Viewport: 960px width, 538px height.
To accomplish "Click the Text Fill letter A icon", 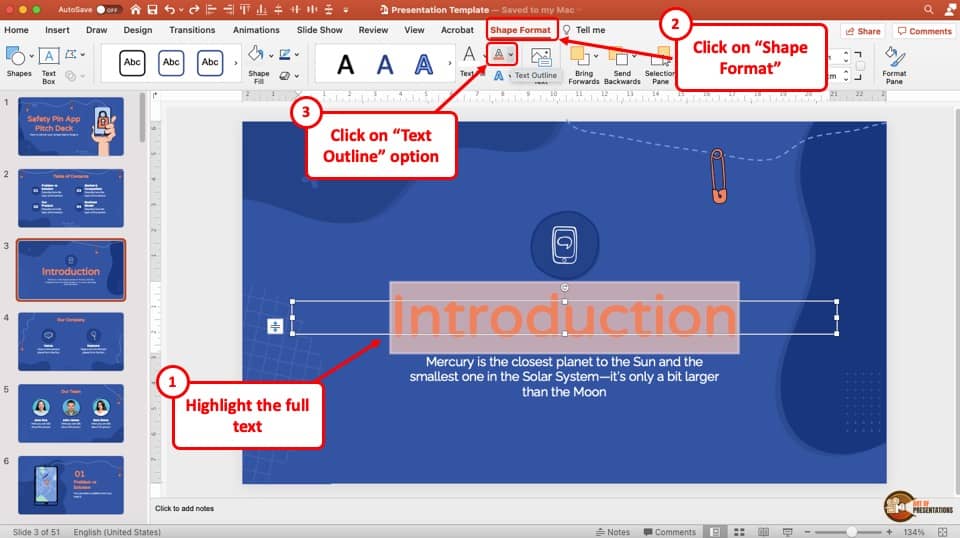I will pos(469,54).
